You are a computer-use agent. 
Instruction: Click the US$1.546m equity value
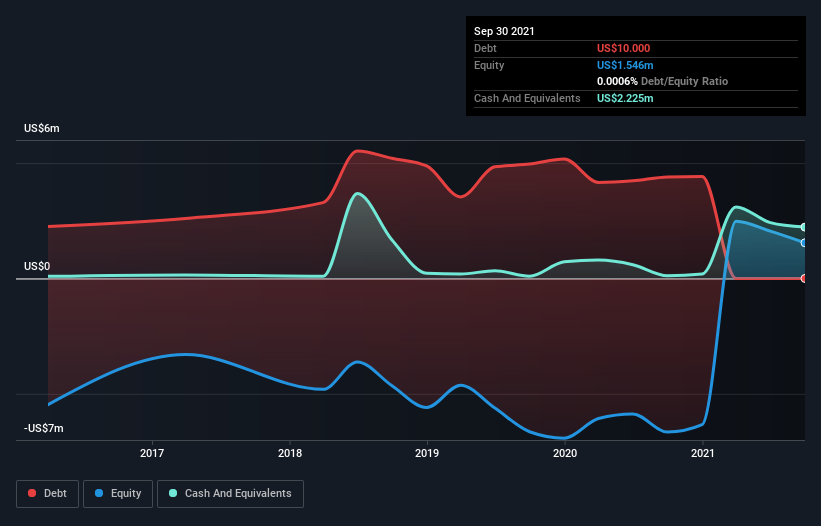625,65
